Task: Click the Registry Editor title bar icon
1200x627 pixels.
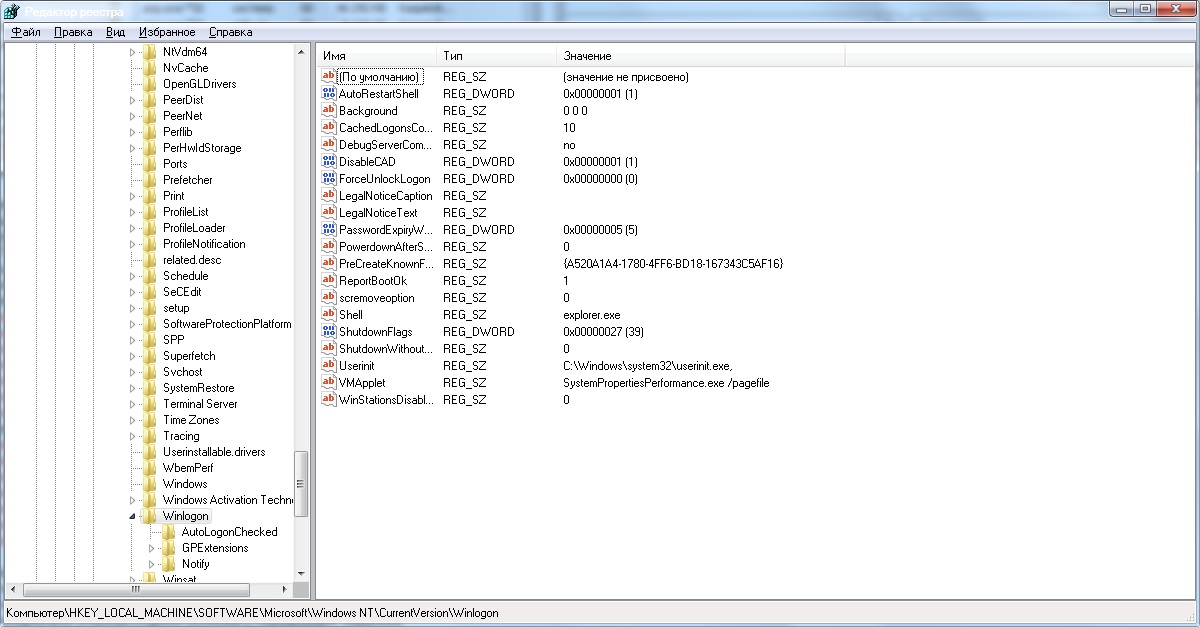Action: coord(14,10)
